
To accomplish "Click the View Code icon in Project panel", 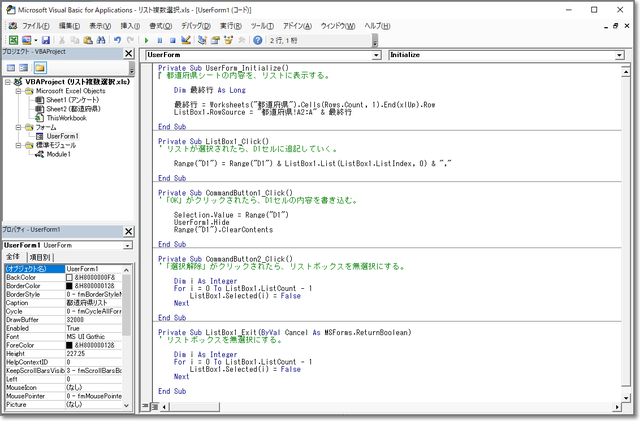I will [10, 67].
